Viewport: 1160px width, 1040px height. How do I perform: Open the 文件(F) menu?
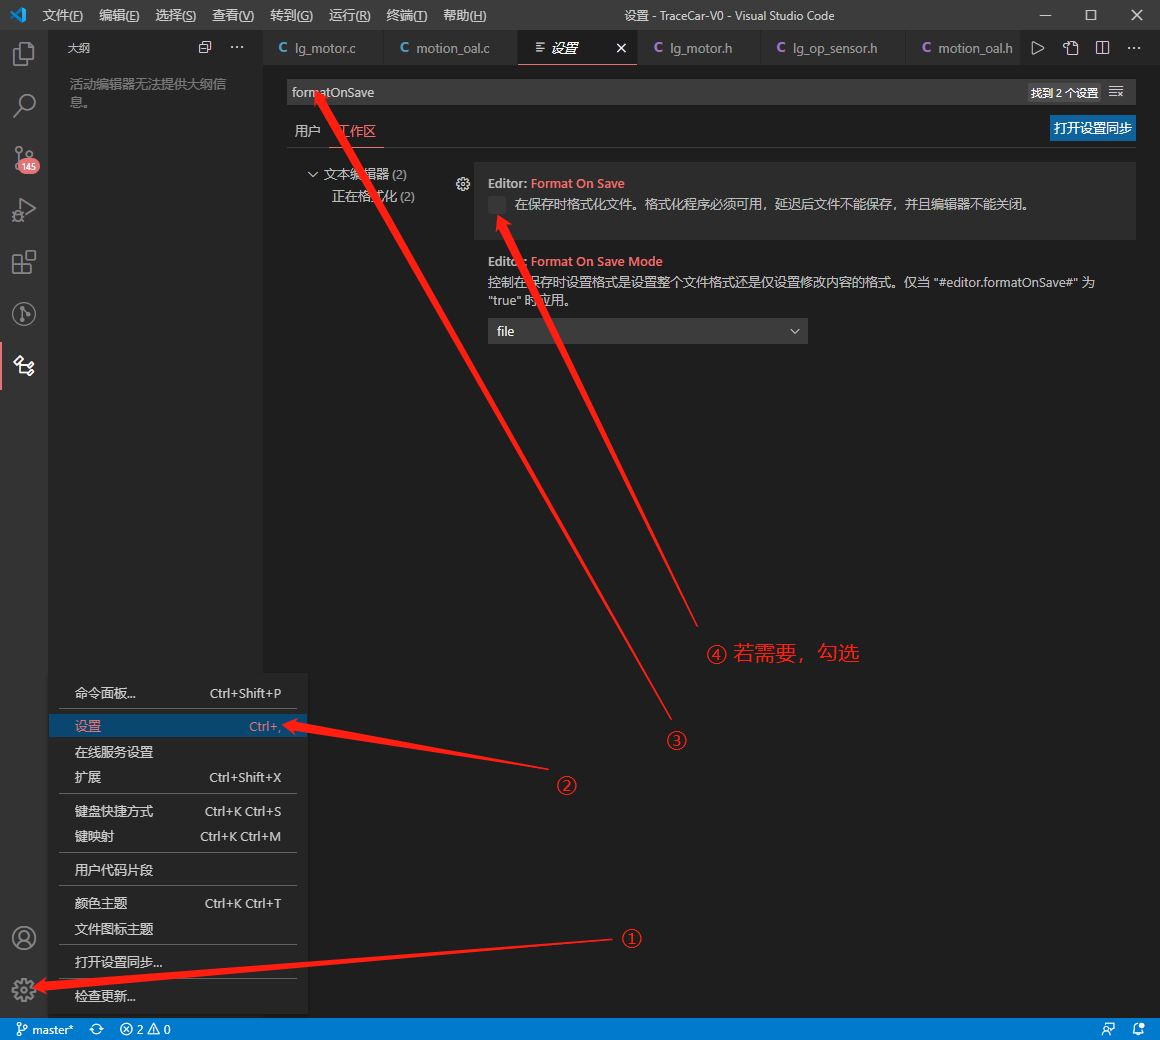point(63,16)
